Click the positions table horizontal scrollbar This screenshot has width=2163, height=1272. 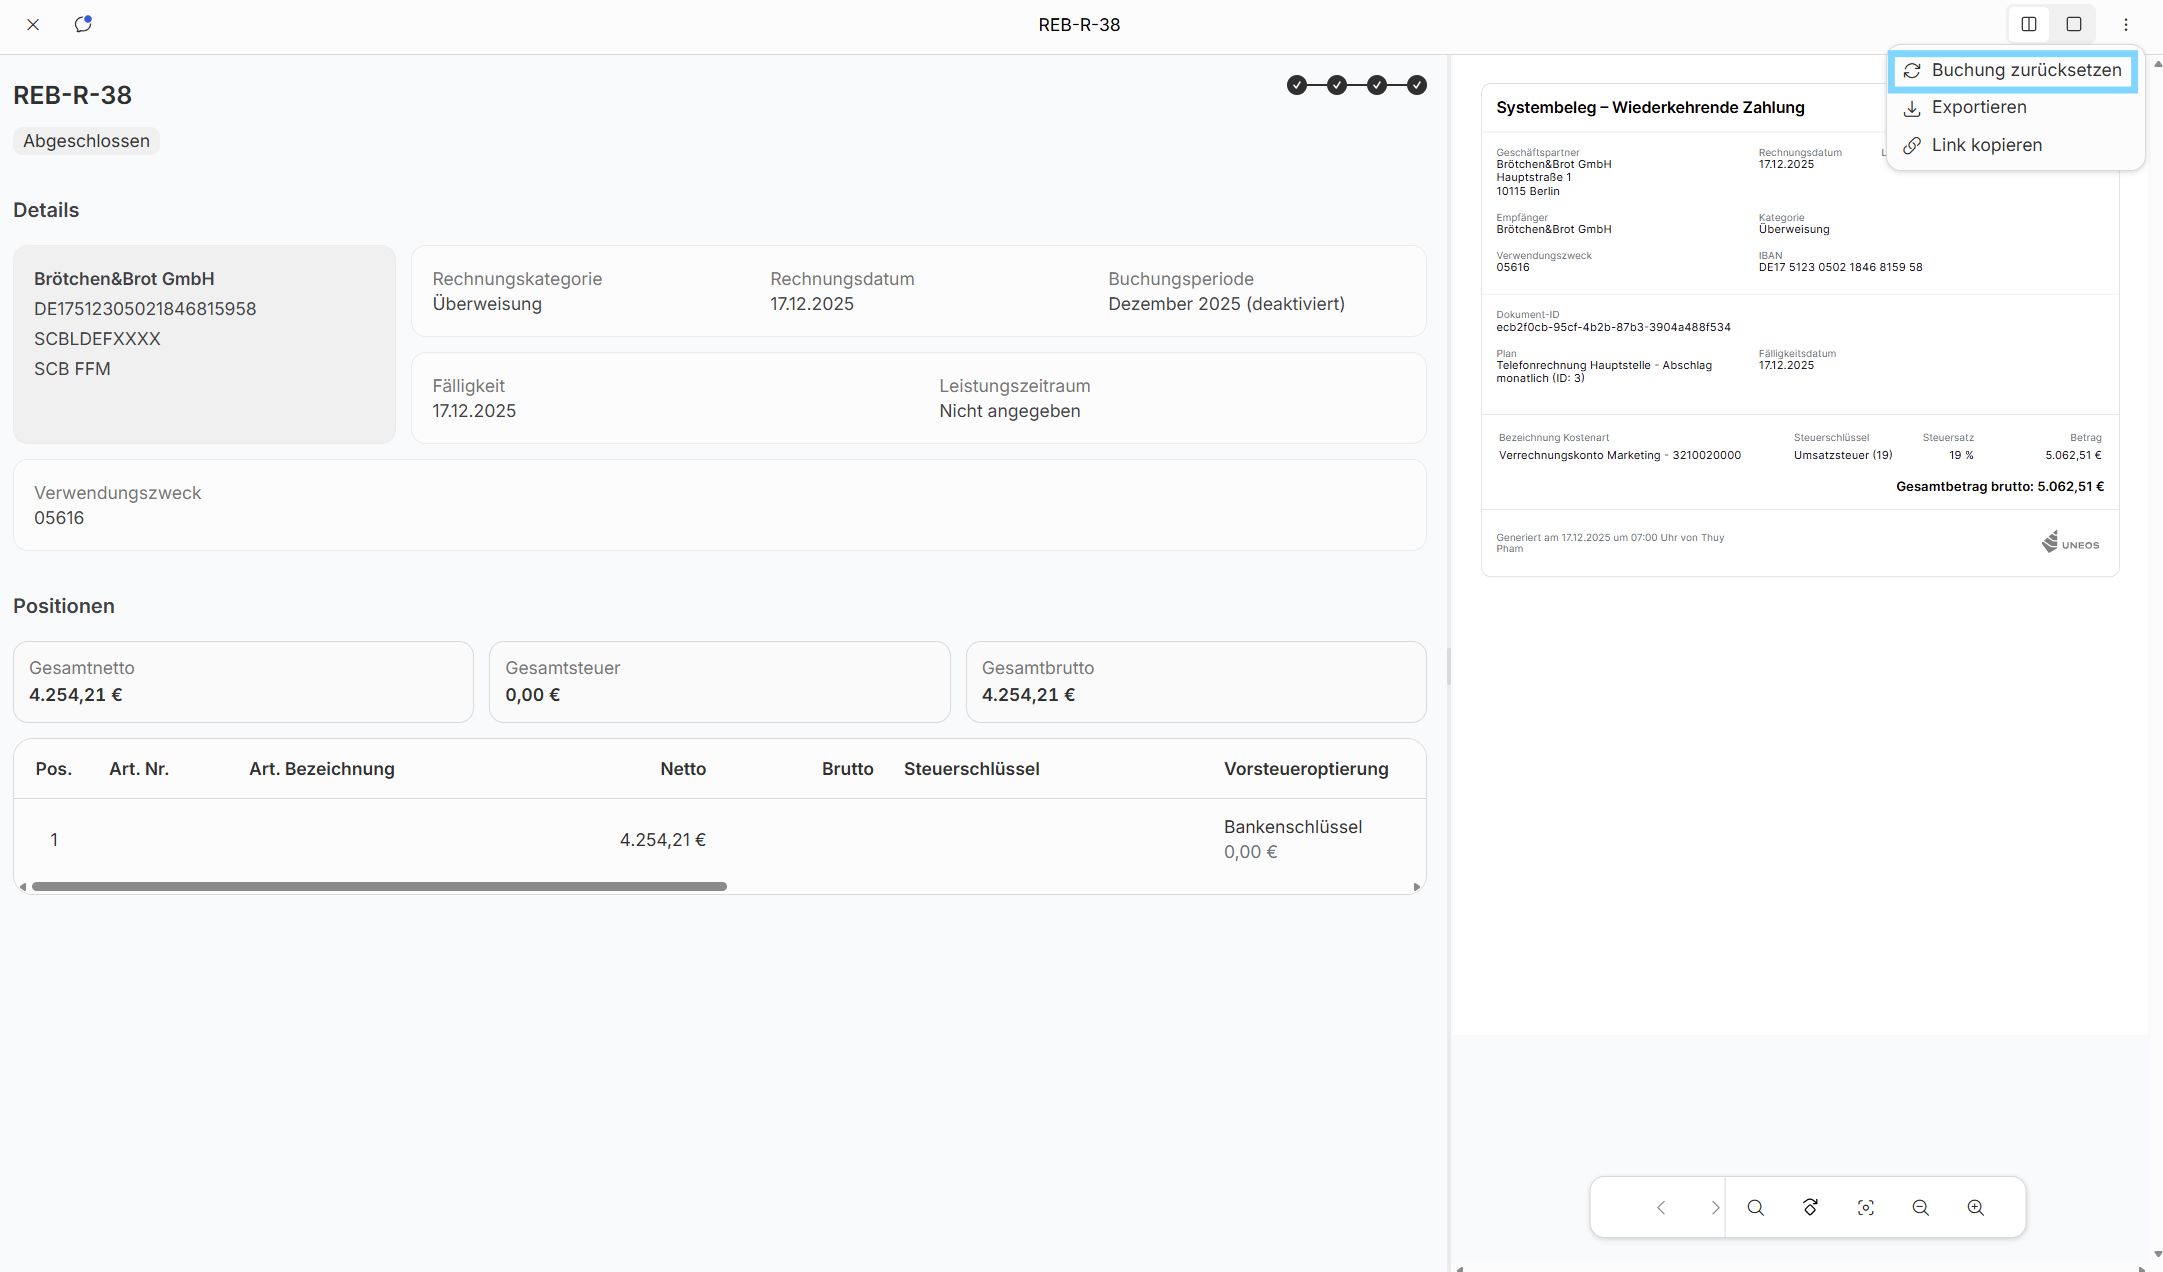379,886
